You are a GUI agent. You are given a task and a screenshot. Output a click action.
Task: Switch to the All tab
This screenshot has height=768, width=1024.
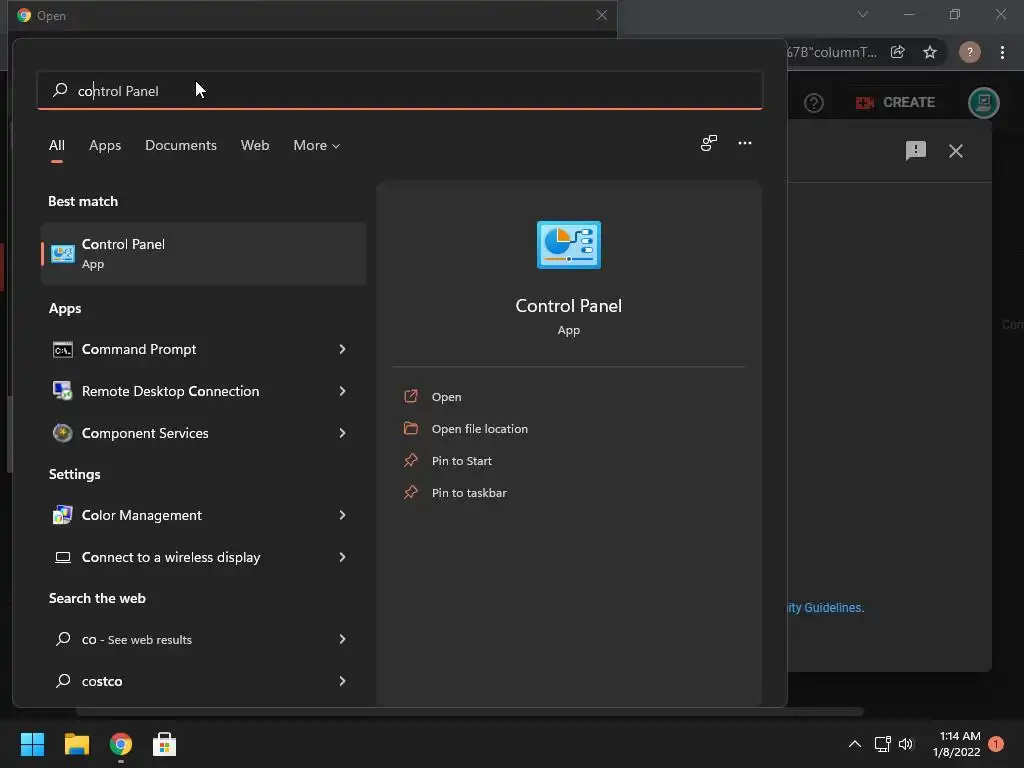coord(57,145)
